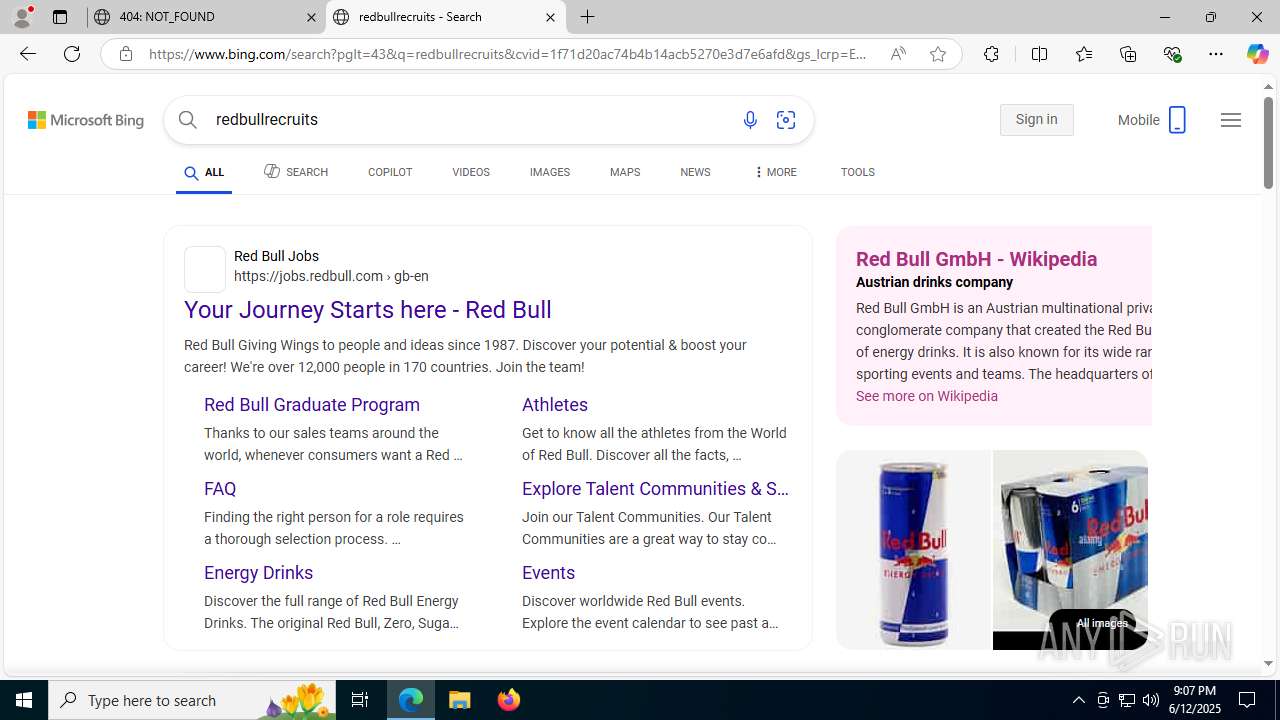The width and height of the screenshot is (1280, 720).
Task: Click the browser address bar URL
Action: pyautogui.click(x=508, y=54)
